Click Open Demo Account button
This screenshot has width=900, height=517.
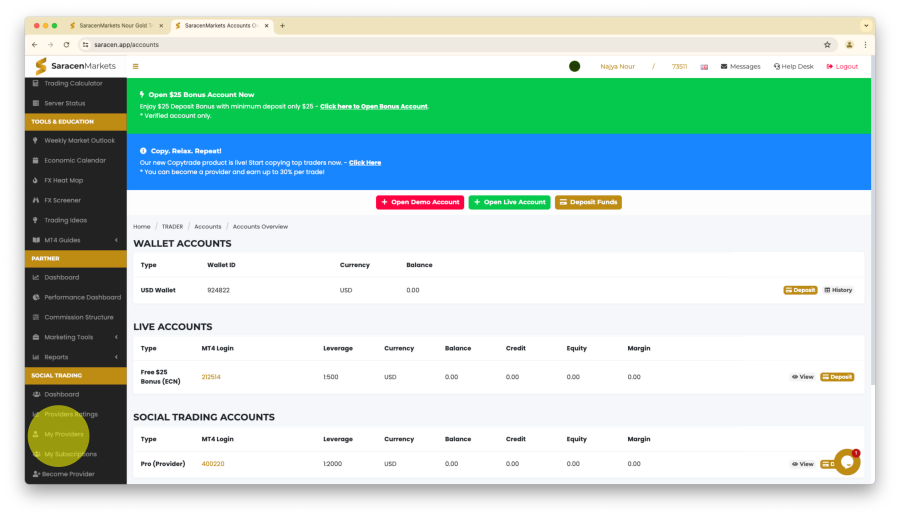click(420, 203)
